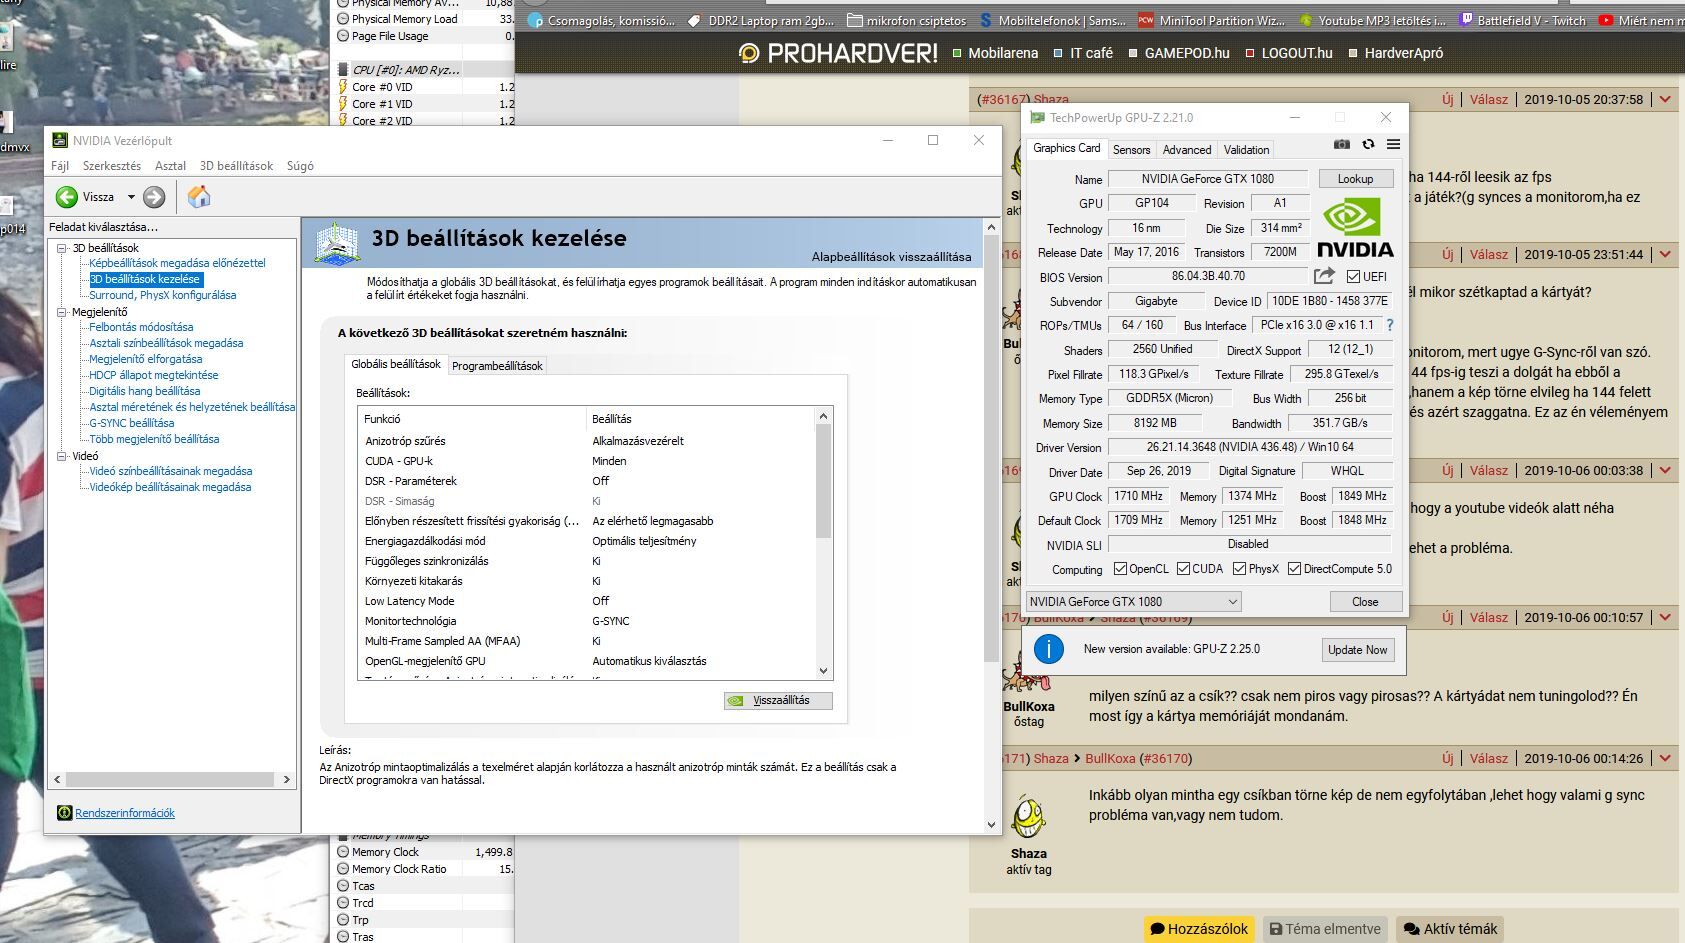The image size is (1685, 943).
Task: Click Válasz on the 2019-10-06 00:10:57 post
Action: coord(1488,618)
